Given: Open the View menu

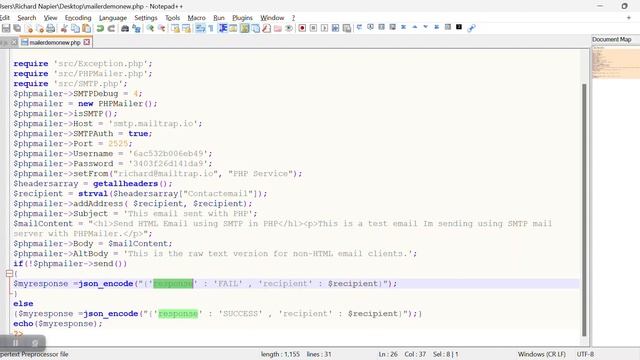Looking at the screenshot, I should (x=51, y=18).
